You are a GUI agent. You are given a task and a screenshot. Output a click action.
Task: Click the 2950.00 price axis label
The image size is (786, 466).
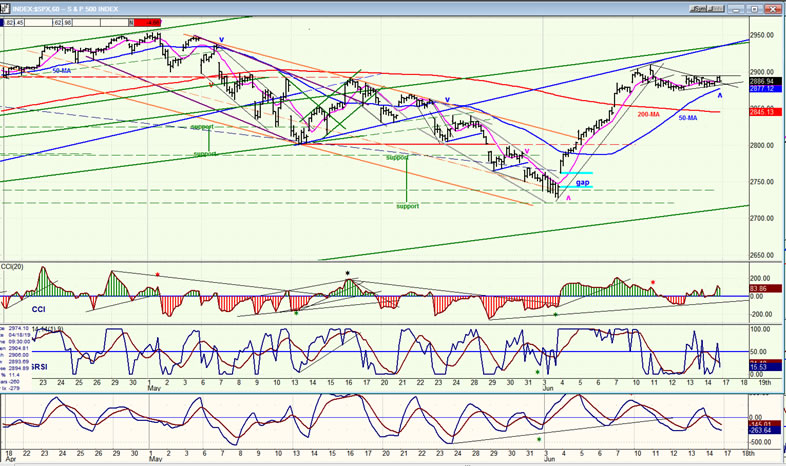click(x=764, y=36)
